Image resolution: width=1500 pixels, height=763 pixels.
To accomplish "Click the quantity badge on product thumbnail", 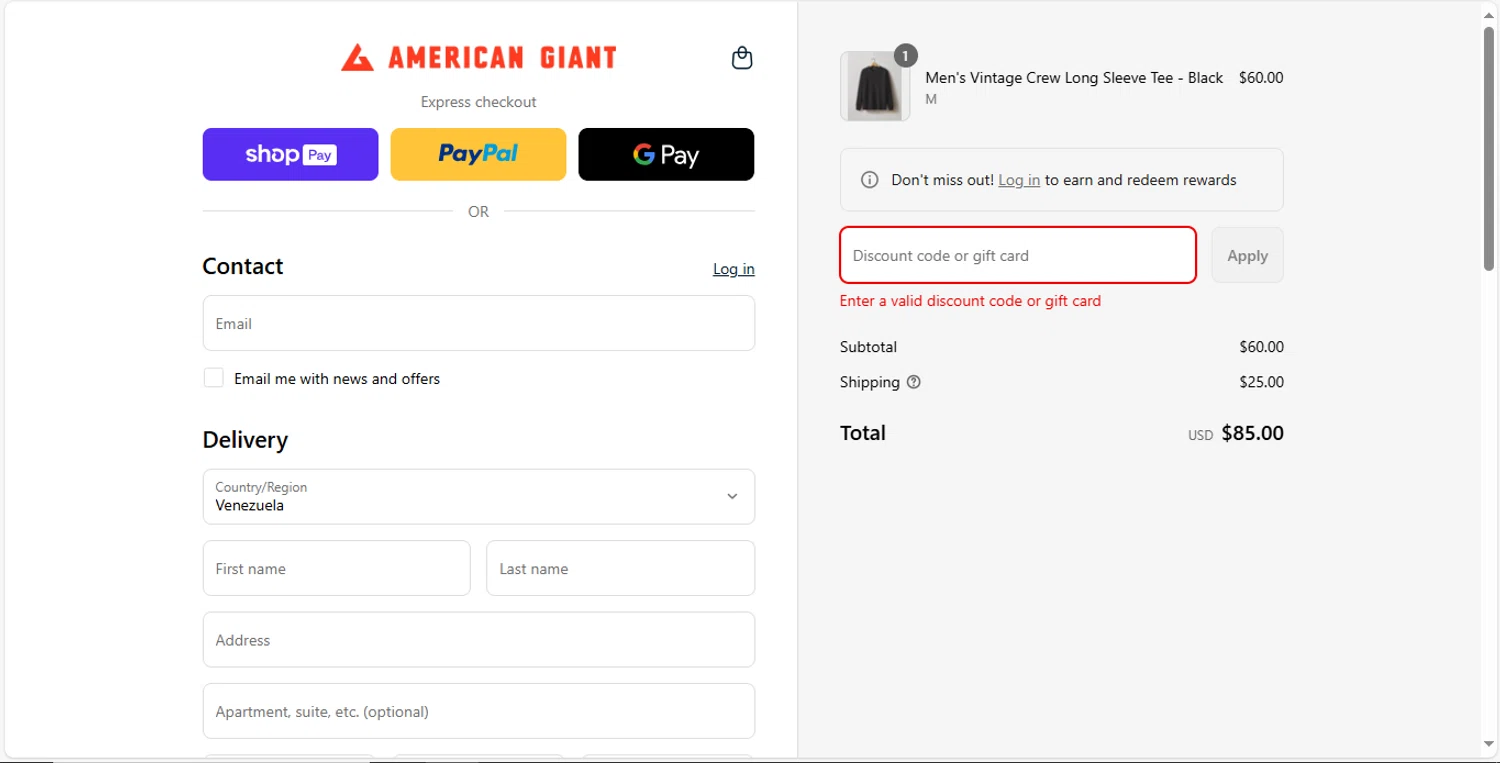I will coord(905,56).
